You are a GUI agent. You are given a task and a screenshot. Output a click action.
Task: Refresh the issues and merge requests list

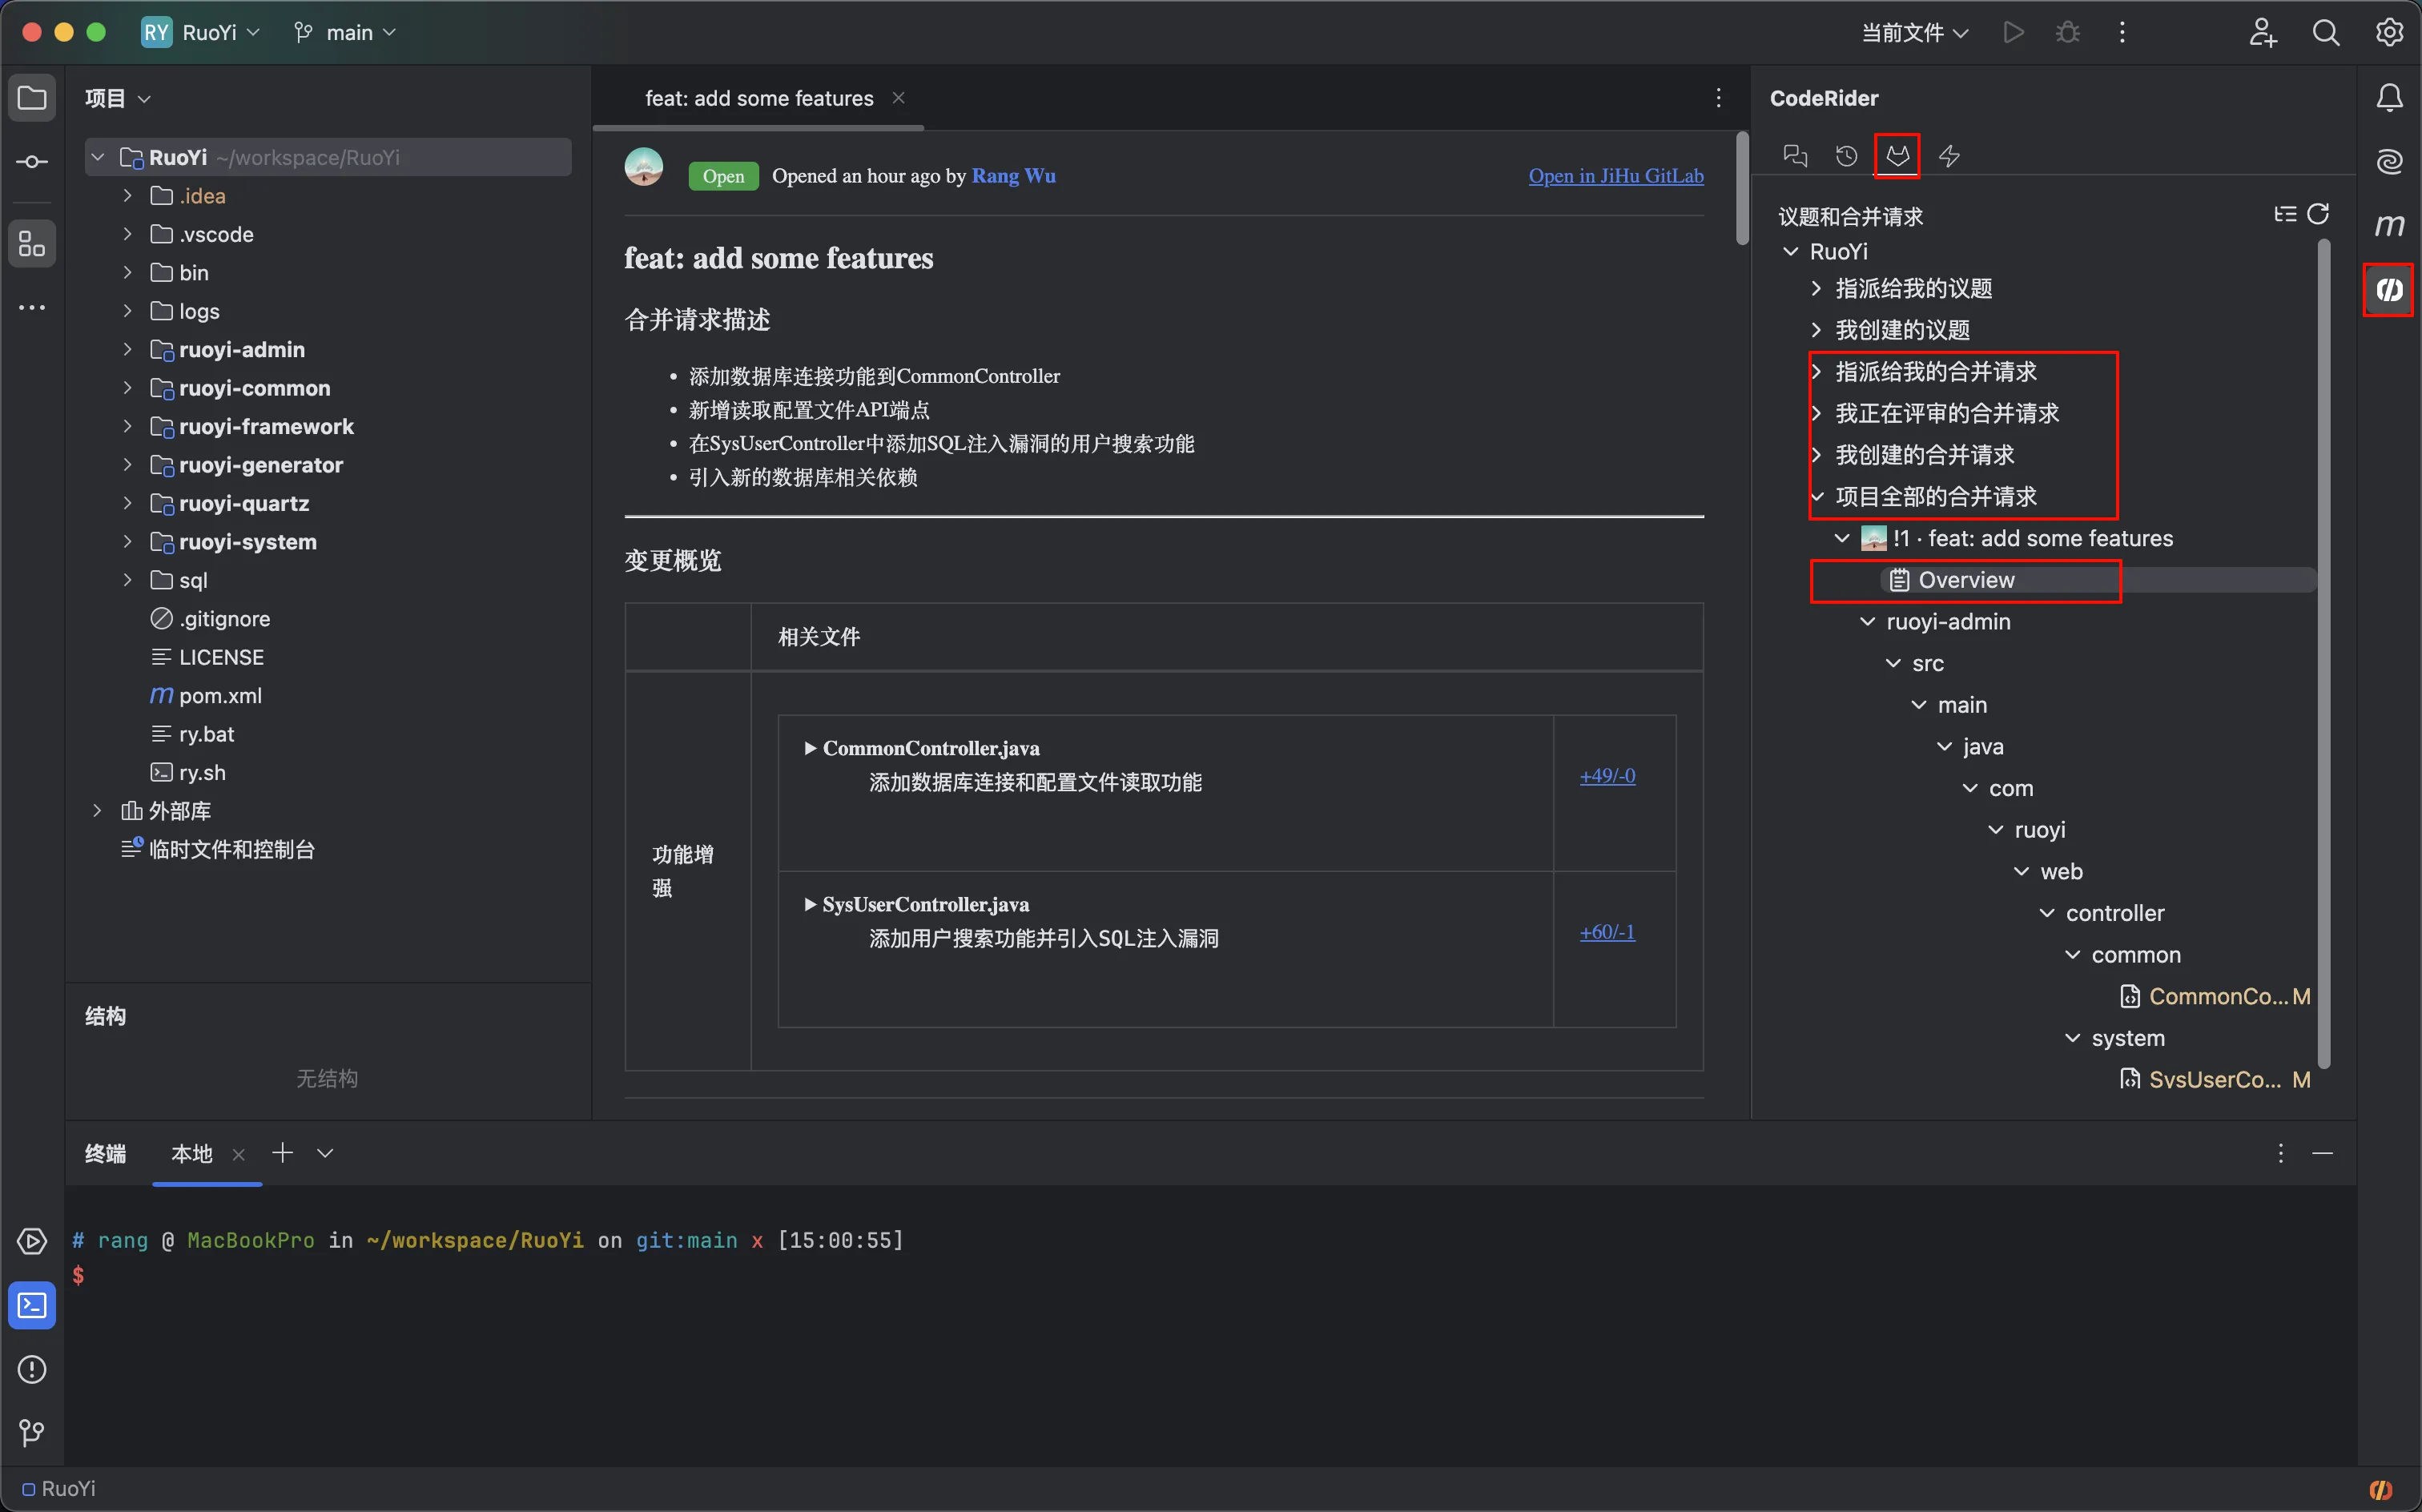coord(2318,215)
